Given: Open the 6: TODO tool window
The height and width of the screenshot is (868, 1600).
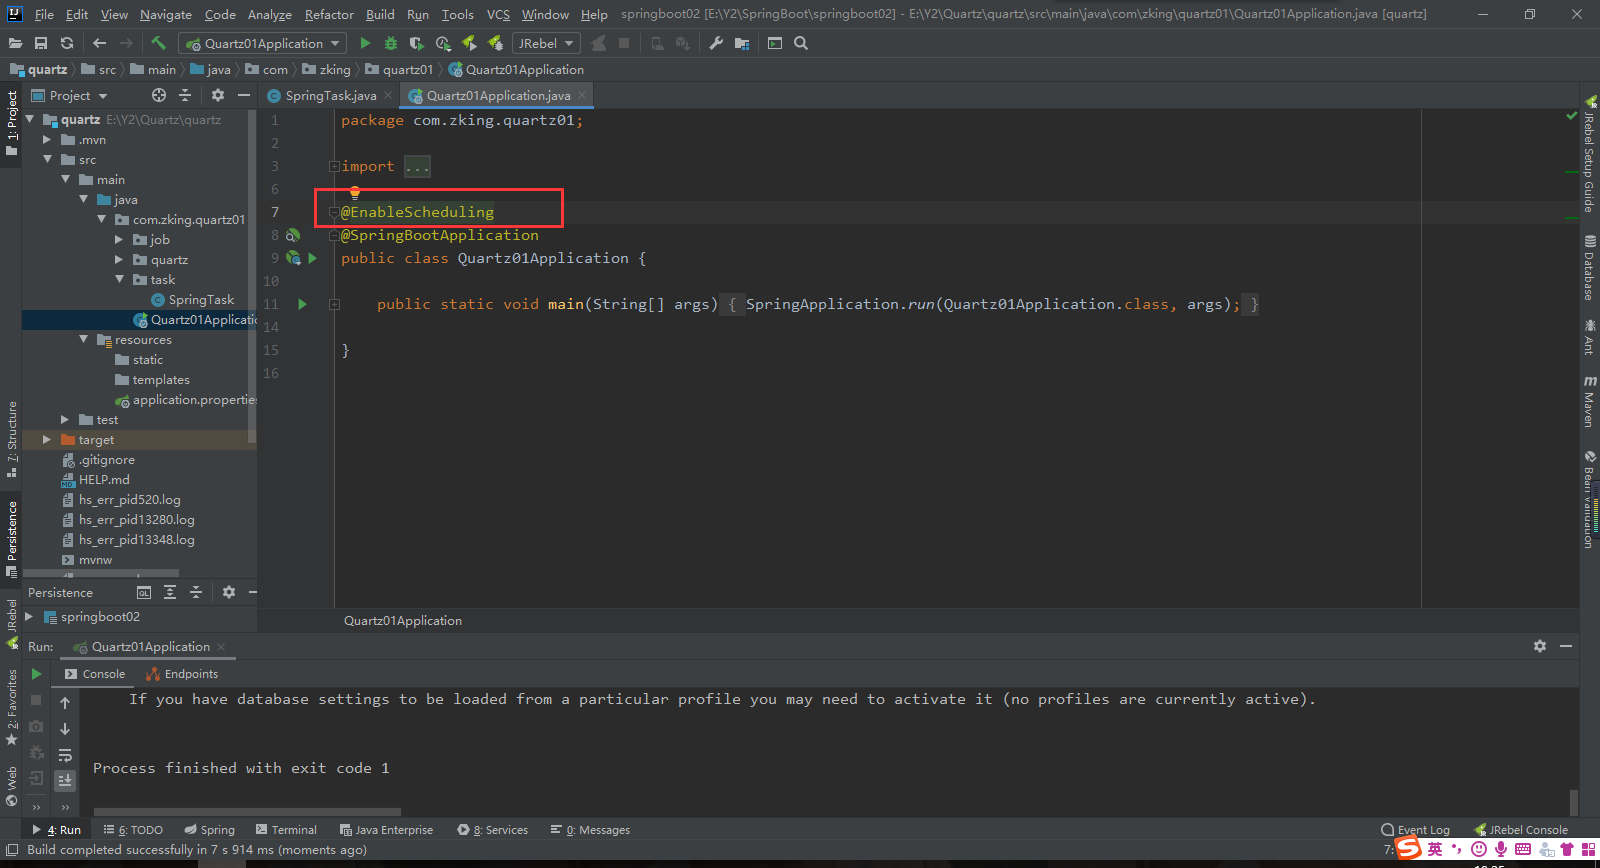Looking at the screenshot, I should tap(133, 830).
